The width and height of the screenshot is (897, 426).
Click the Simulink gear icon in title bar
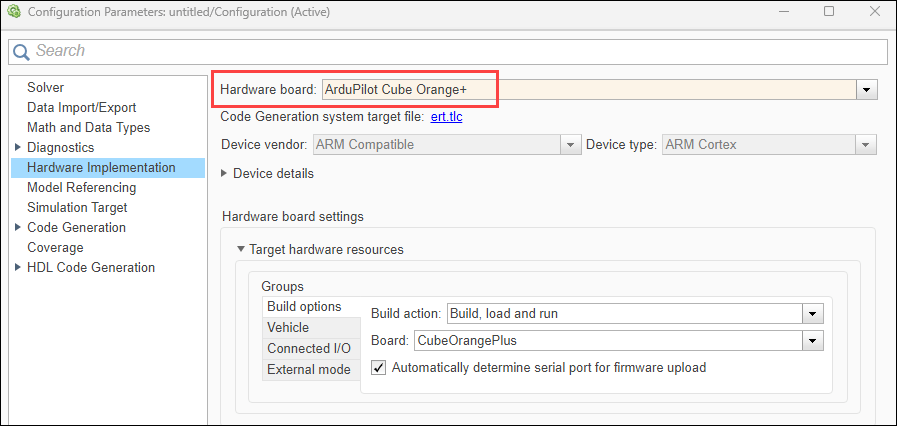pos(13,11)
